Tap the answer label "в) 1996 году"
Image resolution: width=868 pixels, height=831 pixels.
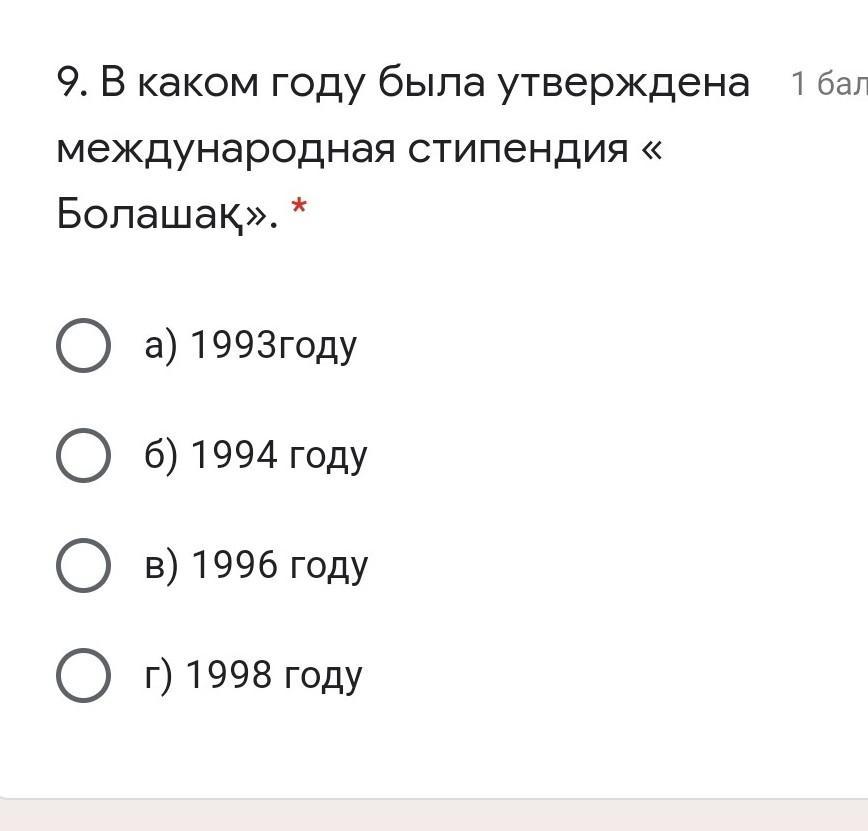(x=256, y=566)
